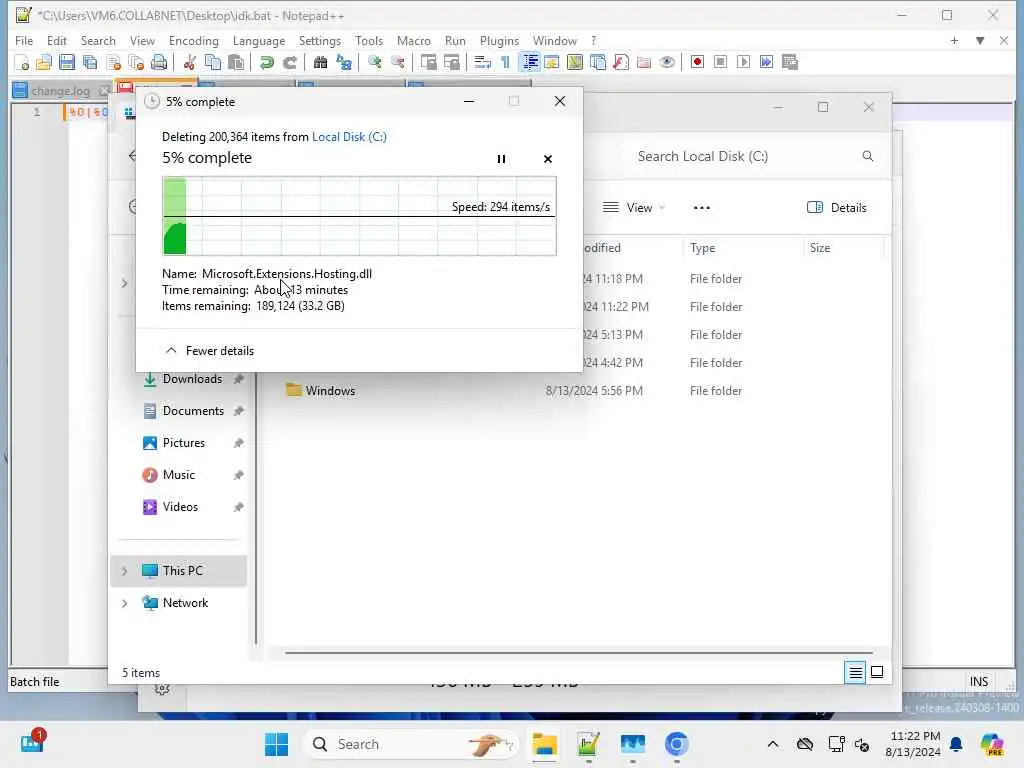Open Folder as Workspace toolbar icon
This screenshot has width=1024, height=768.
(644, 62)
